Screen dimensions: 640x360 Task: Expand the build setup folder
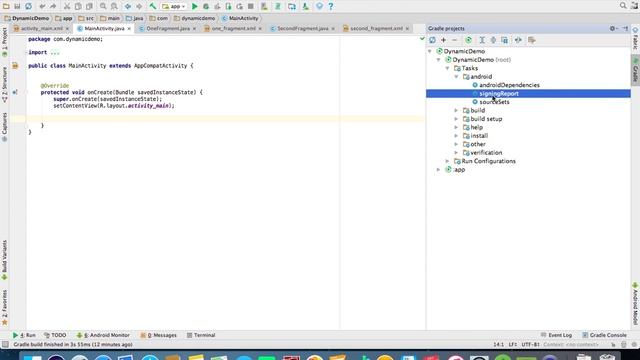tap(456, 119)
